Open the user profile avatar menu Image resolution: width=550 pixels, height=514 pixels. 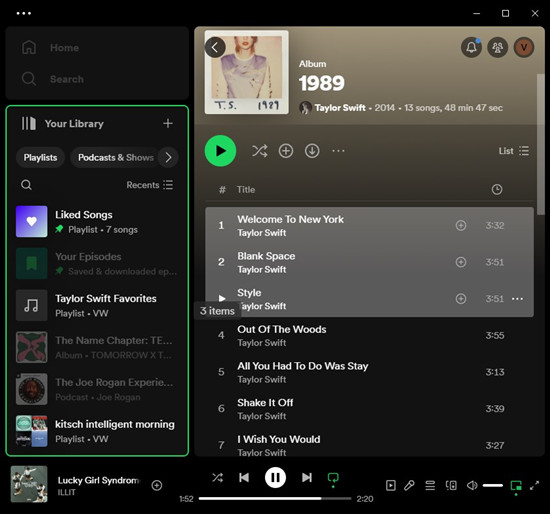pyautogui.click(x=524, y=47)
